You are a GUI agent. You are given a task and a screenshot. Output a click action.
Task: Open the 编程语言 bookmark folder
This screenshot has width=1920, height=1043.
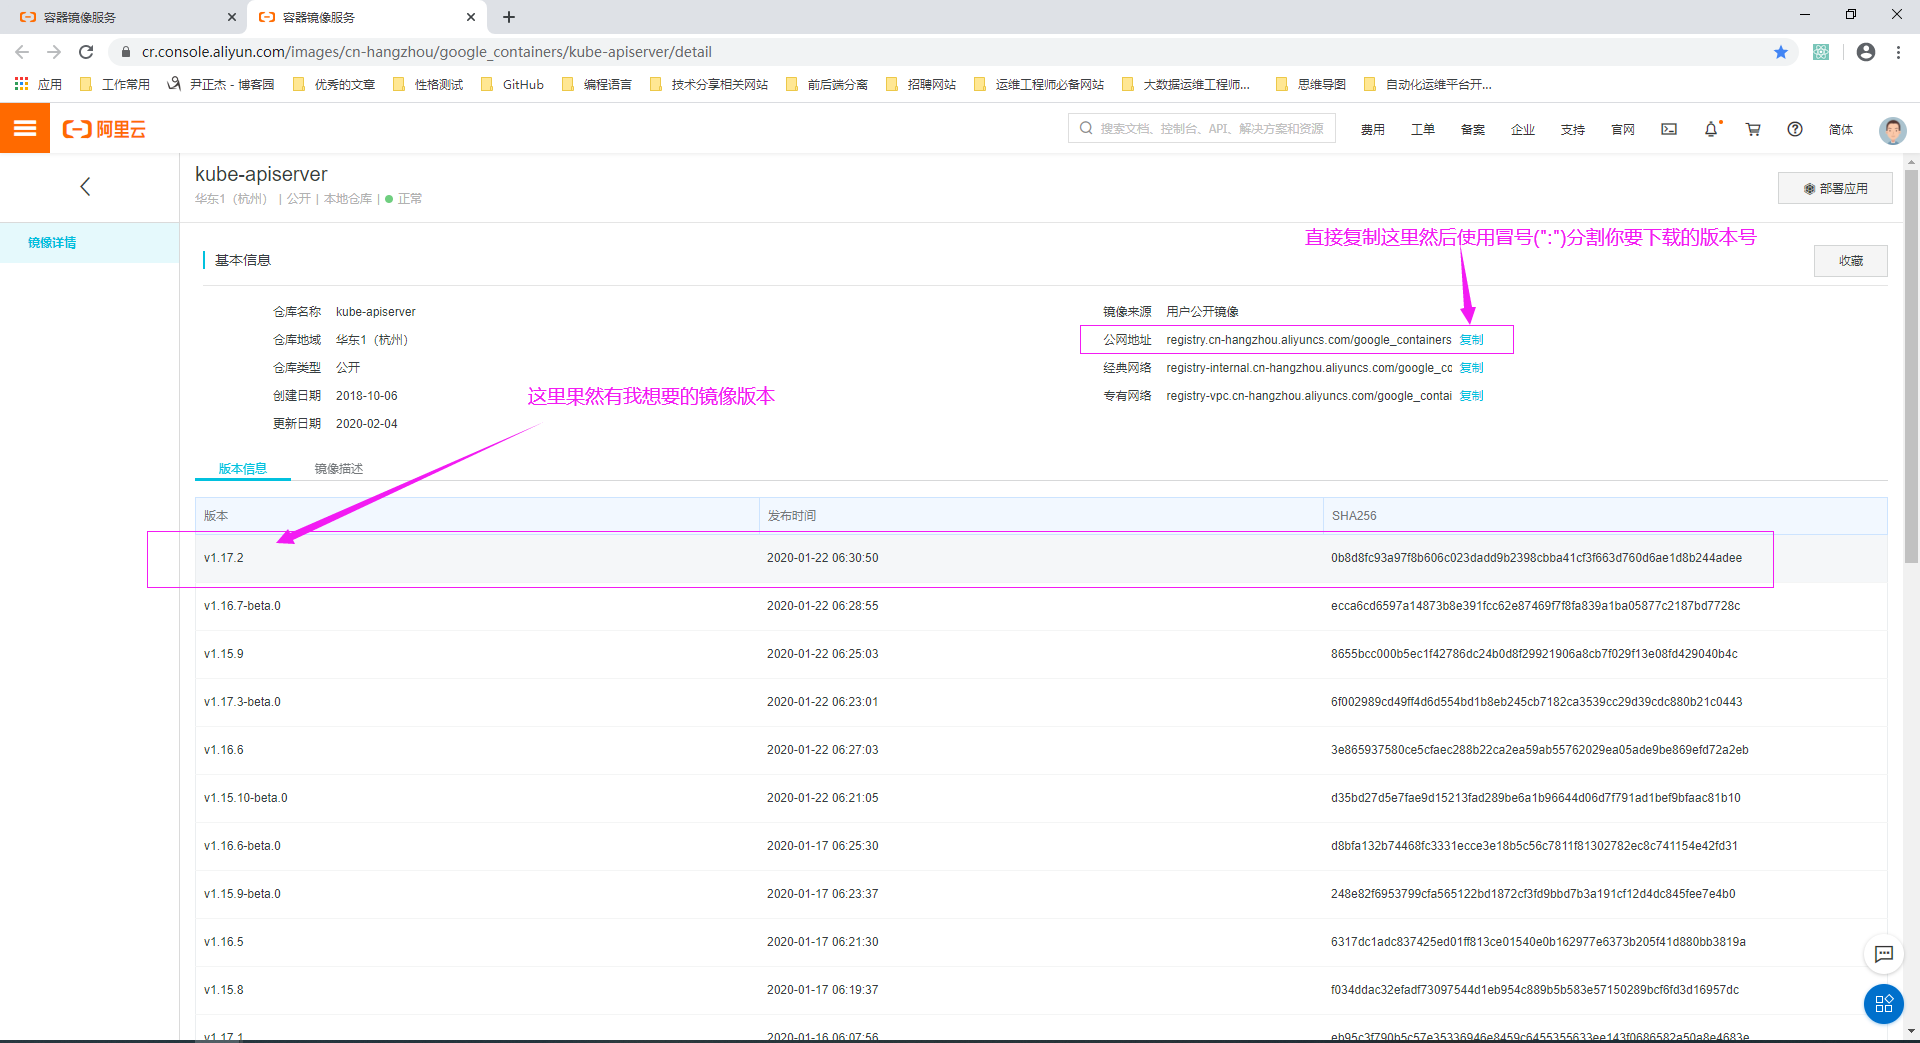click(x=597, y=84)
